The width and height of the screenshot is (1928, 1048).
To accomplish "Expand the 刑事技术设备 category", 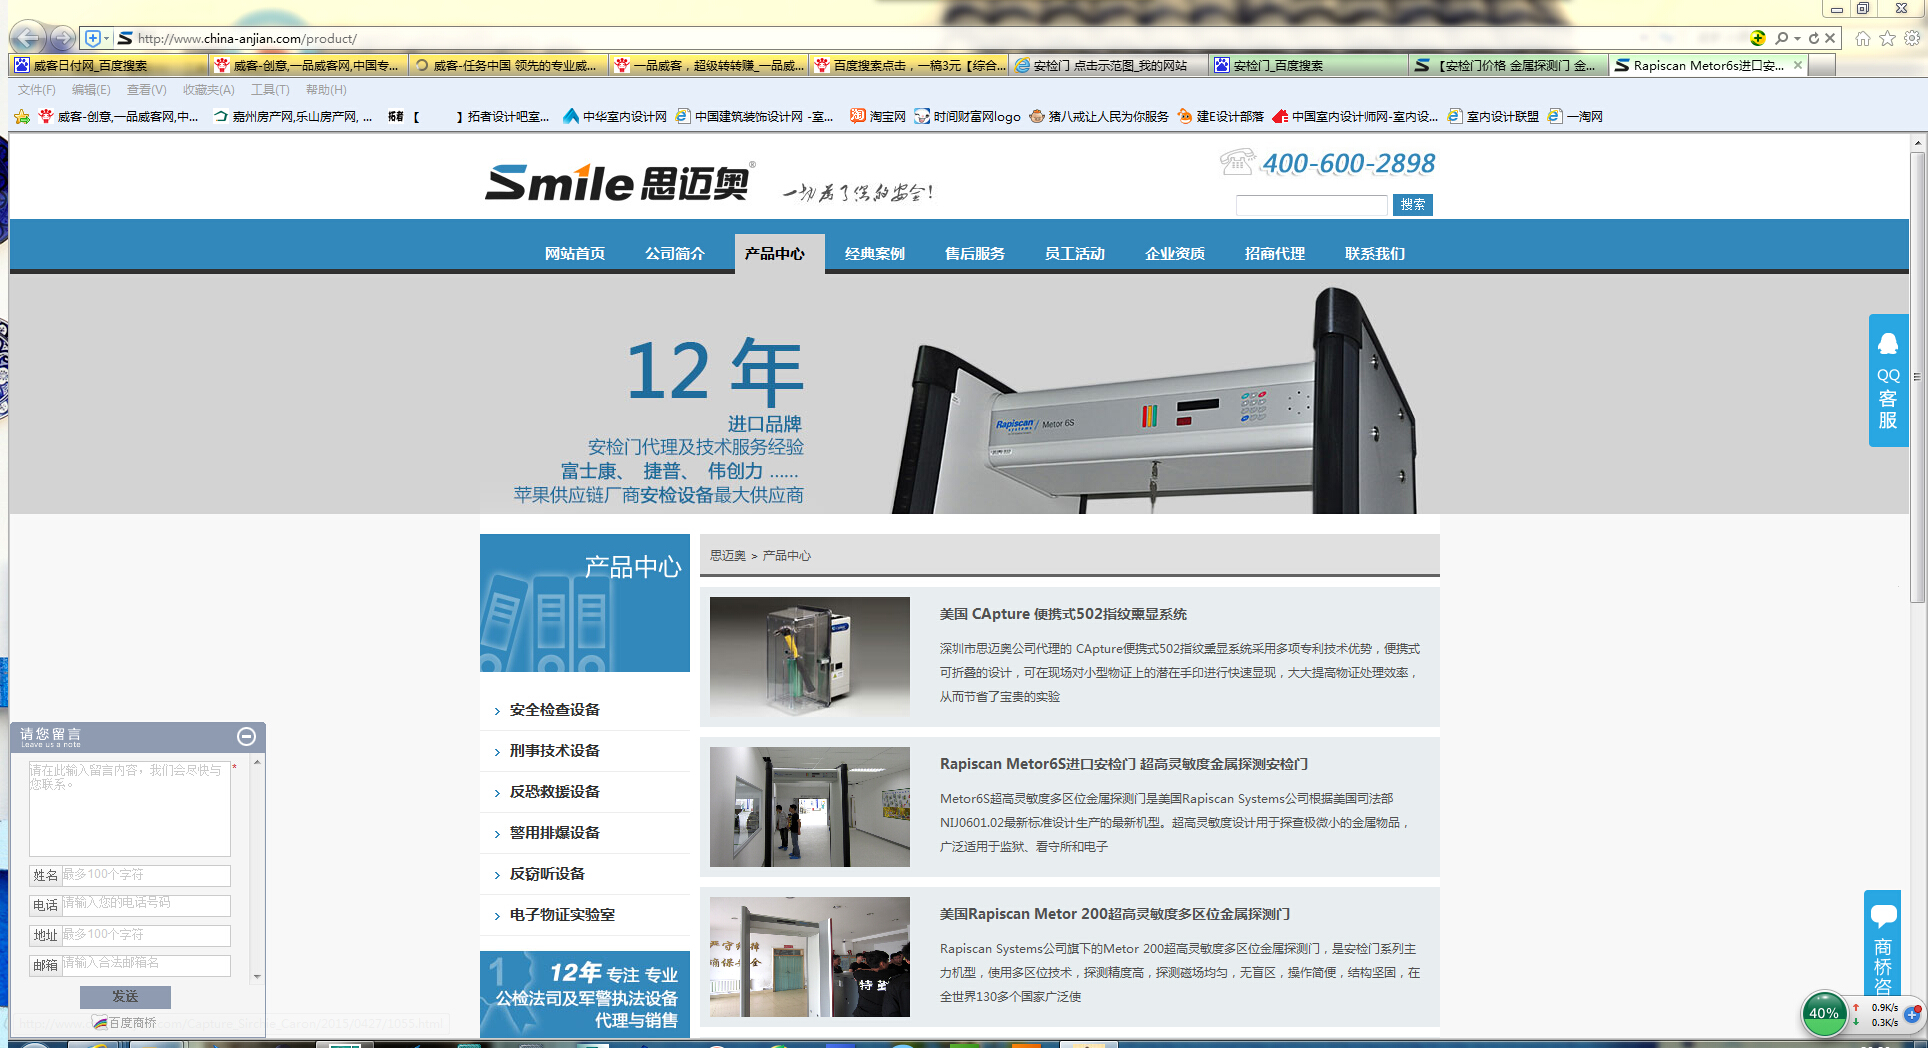I will tap(554, 751).
